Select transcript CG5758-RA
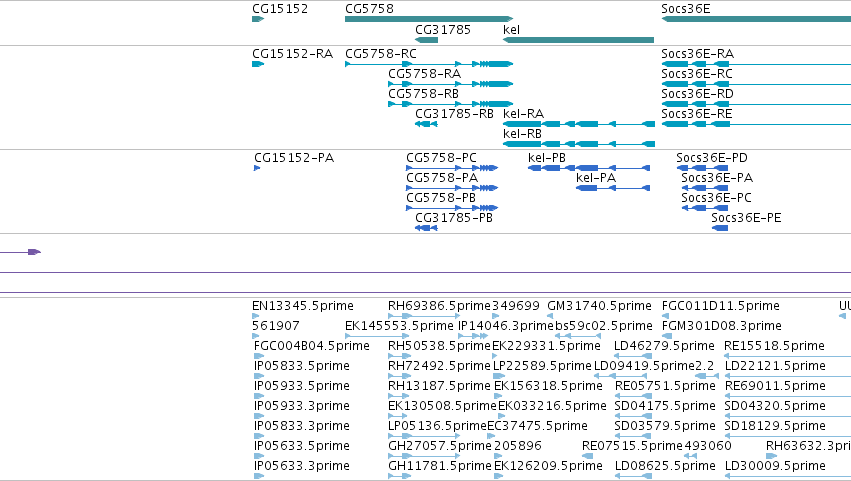The width and height of the screenshot is (851, 481). pyautogui.click(x=424, y=74)
